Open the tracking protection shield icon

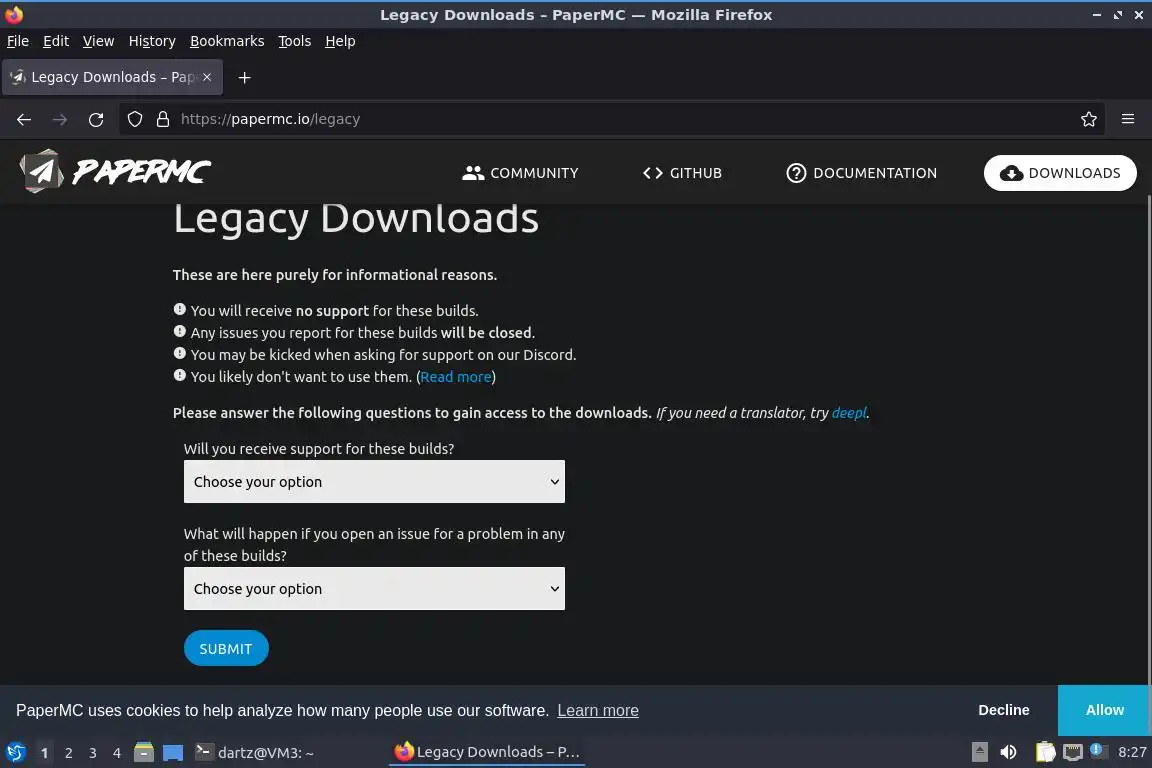(x=134, y=119)
